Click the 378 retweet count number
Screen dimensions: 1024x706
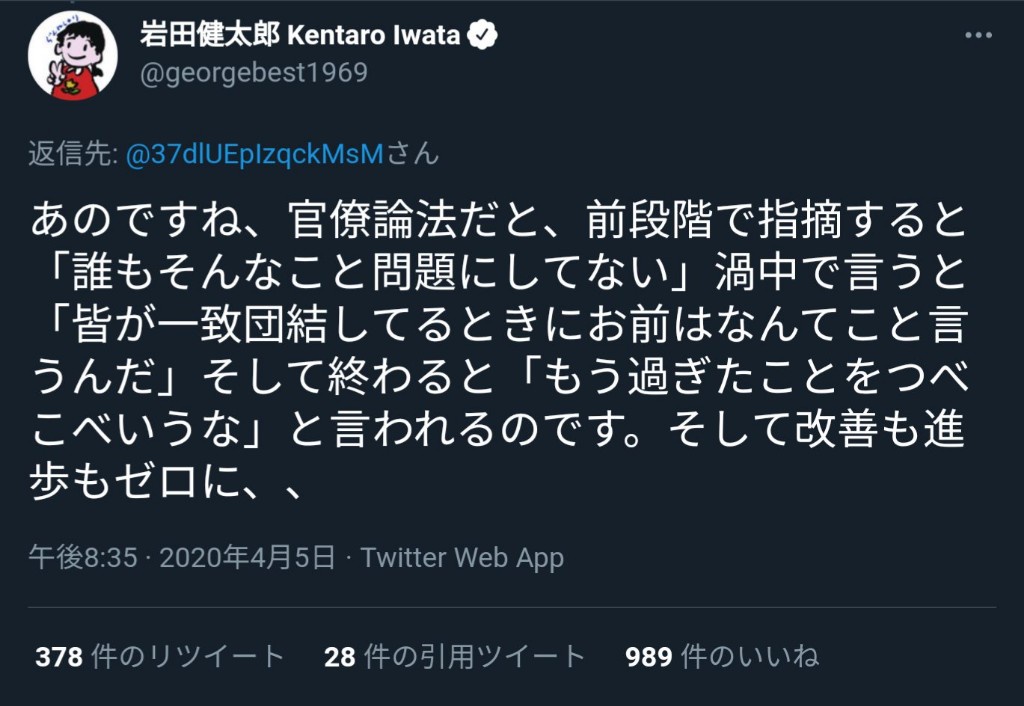(58, 656)
